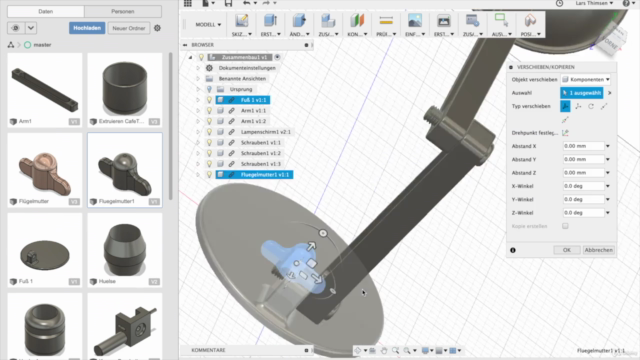Choose the translate move type icon
Viewport: 640px width, 360px height.
tap(578, 106)
